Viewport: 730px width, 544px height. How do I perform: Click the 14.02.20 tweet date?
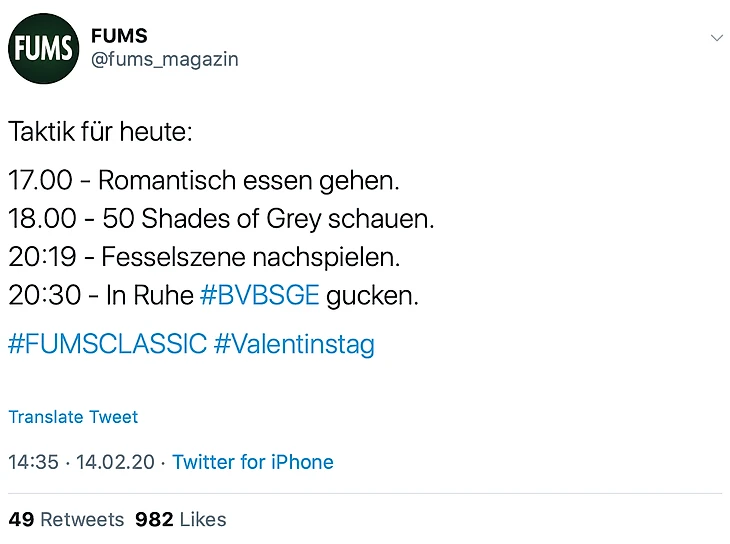coord(115,462)
